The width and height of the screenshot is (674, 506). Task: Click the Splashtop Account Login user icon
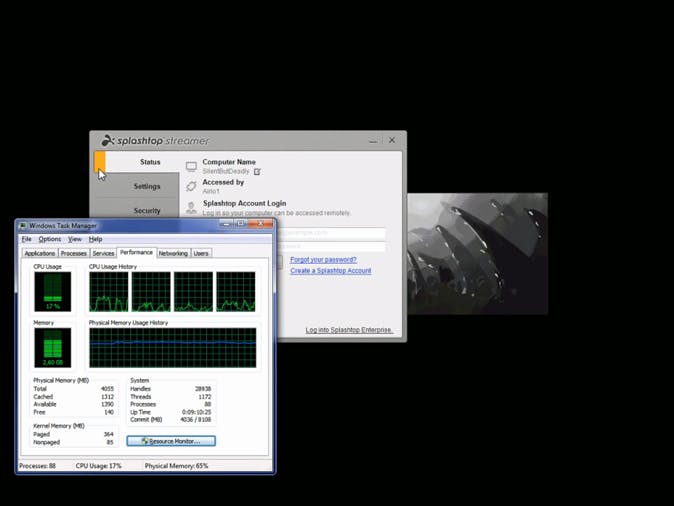(191, 208)
